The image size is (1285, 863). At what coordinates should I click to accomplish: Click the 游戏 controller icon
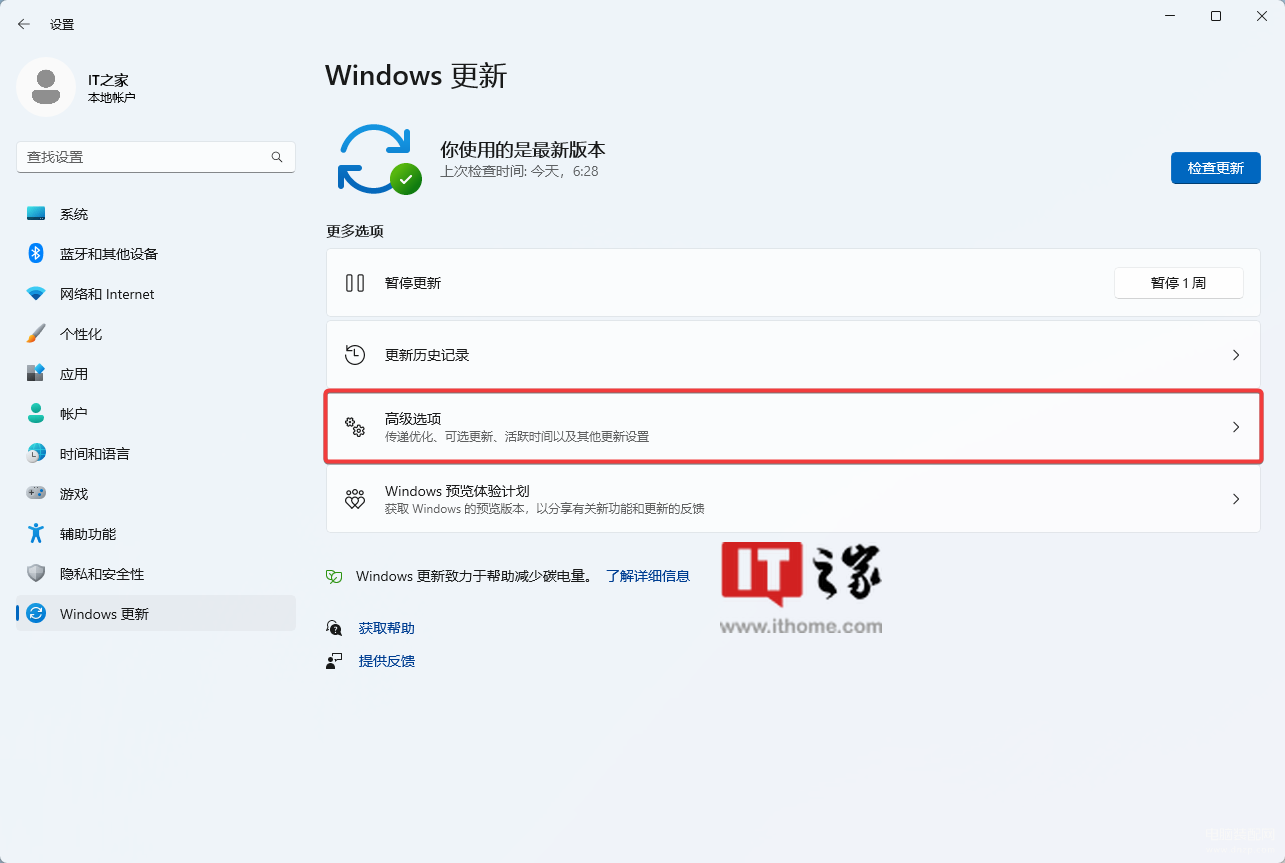pyautogui.click(x=36, y=494)
